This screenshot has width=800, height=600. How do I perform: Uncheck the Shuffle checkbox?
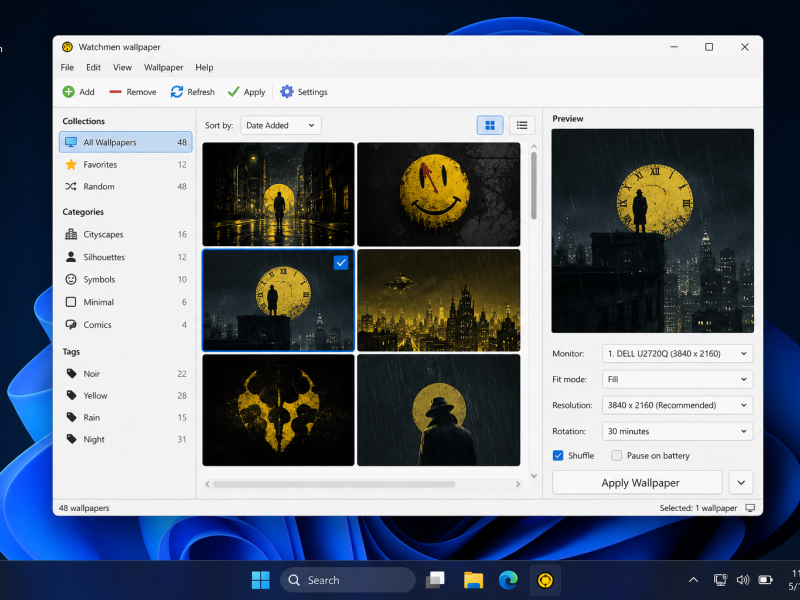tap(558, 456)
